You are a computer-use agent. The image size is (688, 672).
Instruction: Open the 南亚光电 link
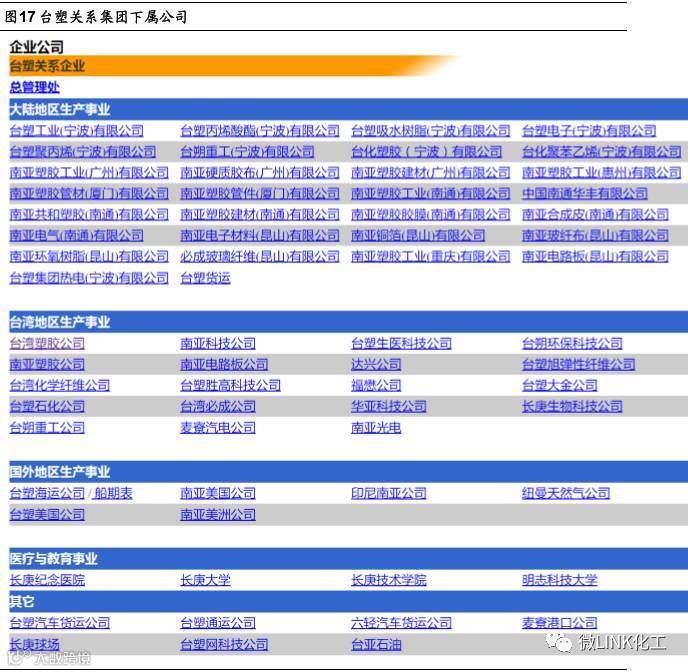tap(376, 428)
